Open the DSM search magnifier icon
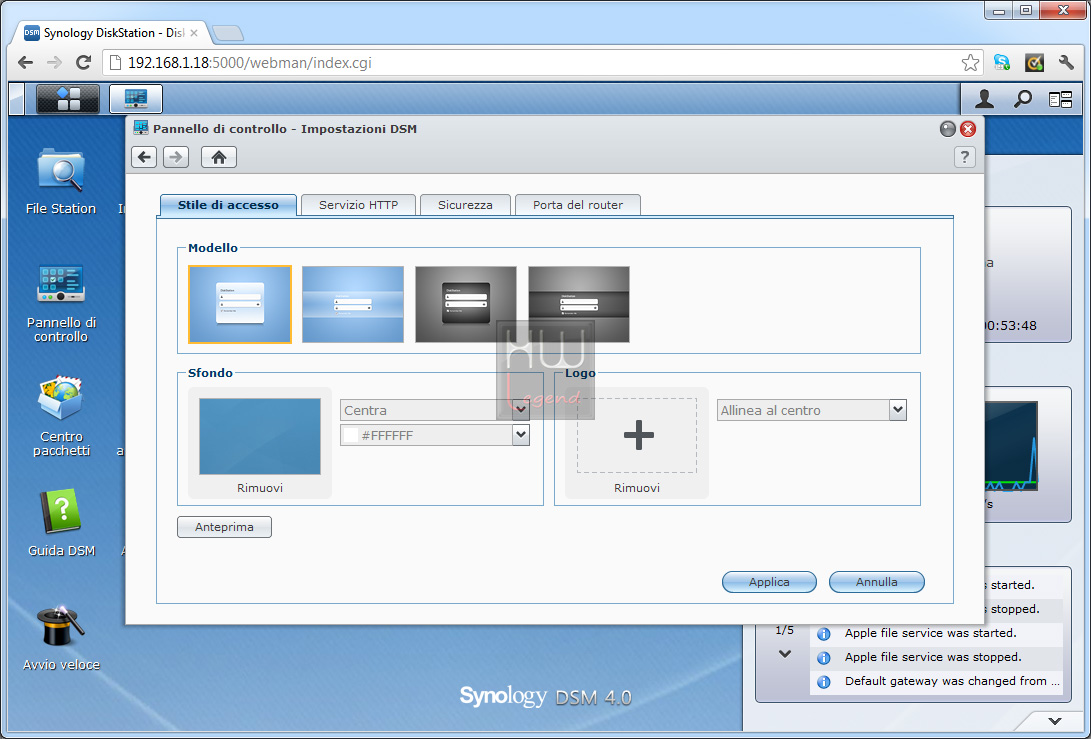This screenshot has width=1091, height=739. (x=1022, y=99)
